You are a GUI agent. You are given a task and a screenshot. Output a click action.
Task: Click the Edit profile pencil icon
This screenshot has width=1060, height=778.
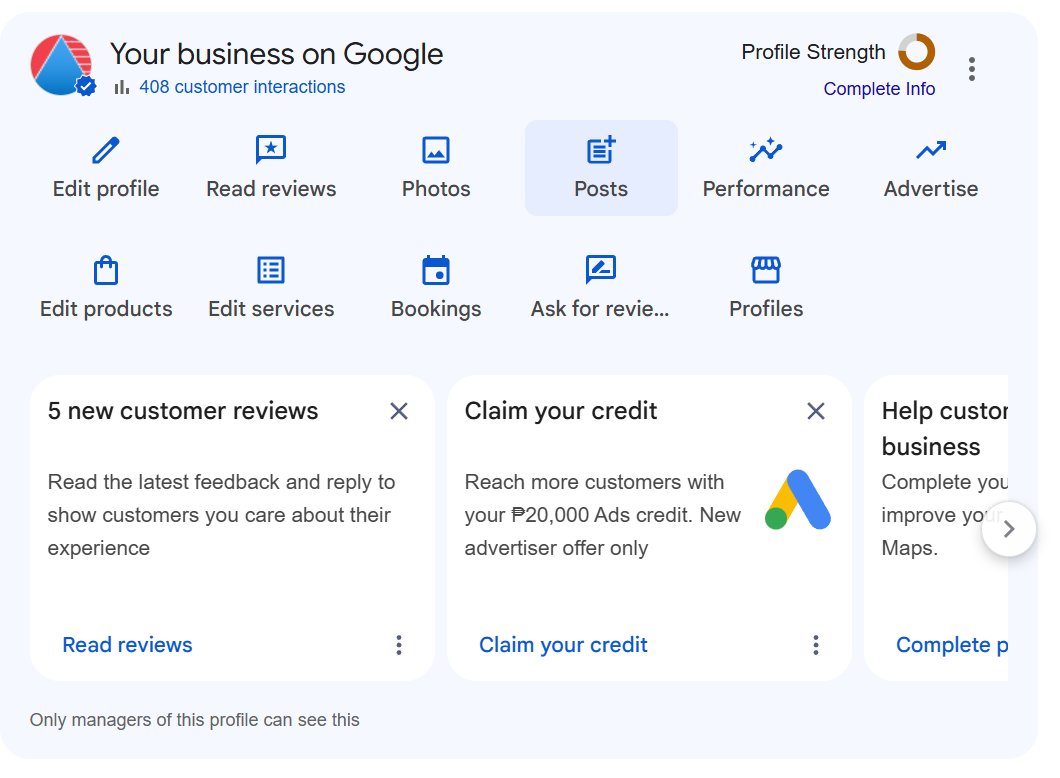point(105,150)
